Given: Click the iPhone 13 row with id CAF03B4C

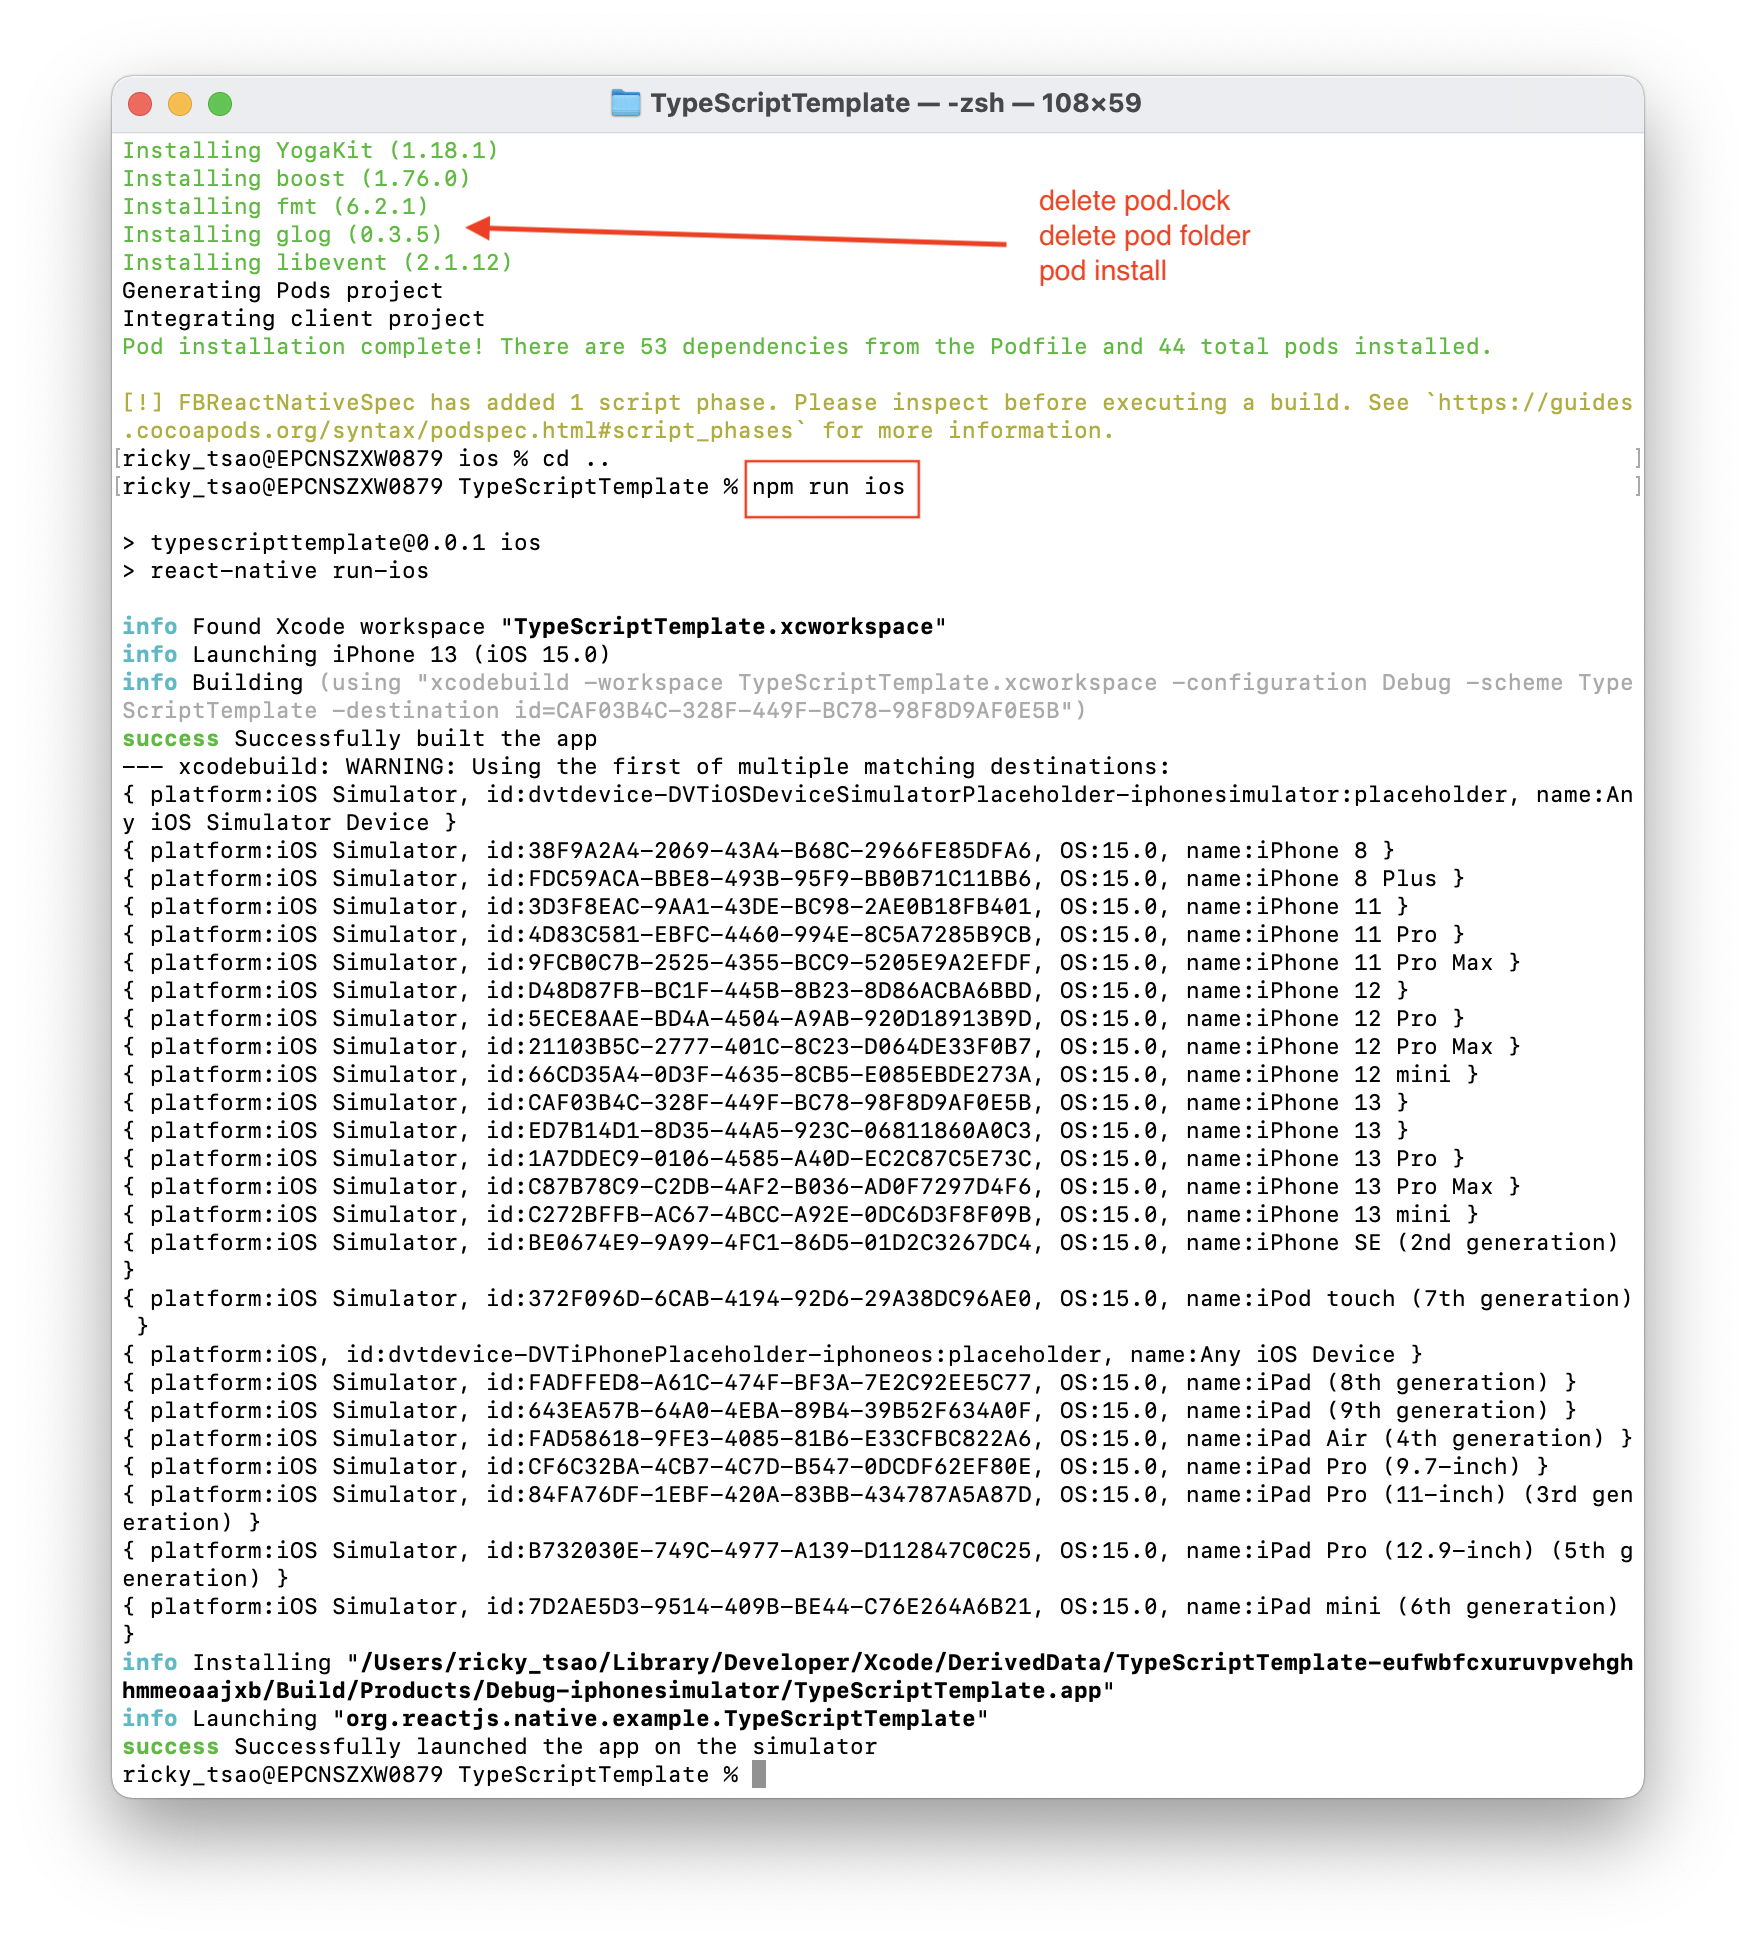Looking at the screenshot, I should 765,1102.
